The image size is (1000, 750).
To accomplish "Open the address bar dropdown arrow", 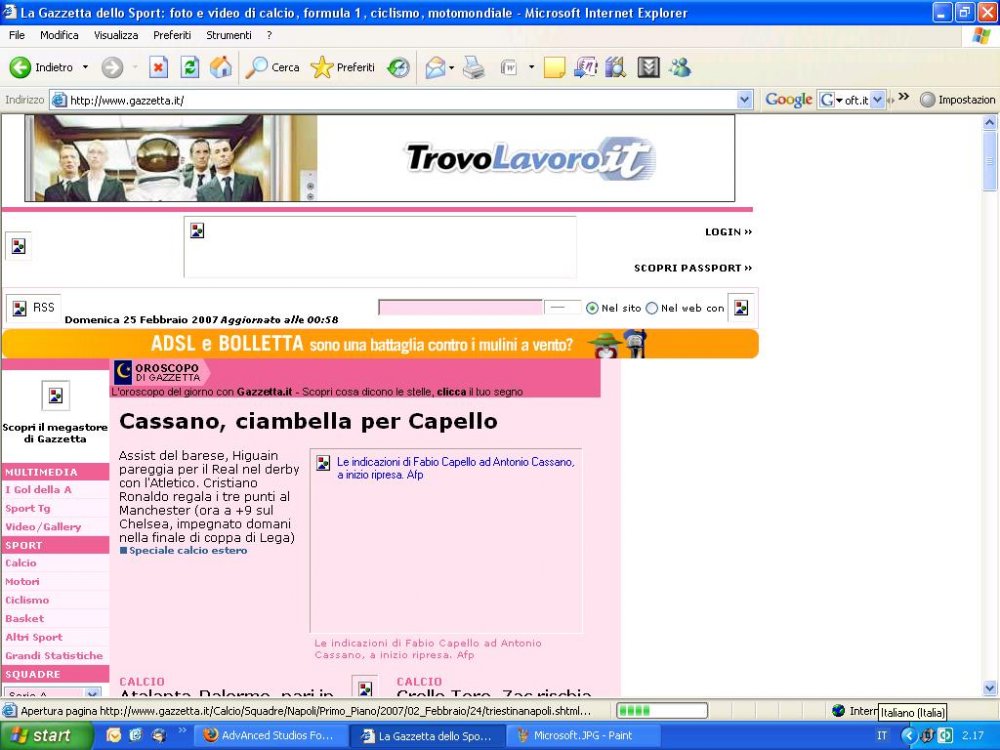I will pos(745,99).
